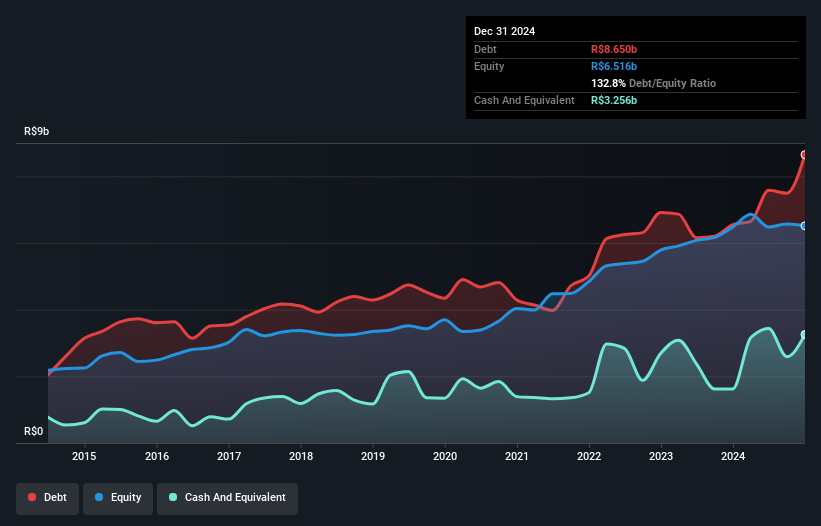
Task: Click the R$0 y-axis label
Action: click(34, 431)
